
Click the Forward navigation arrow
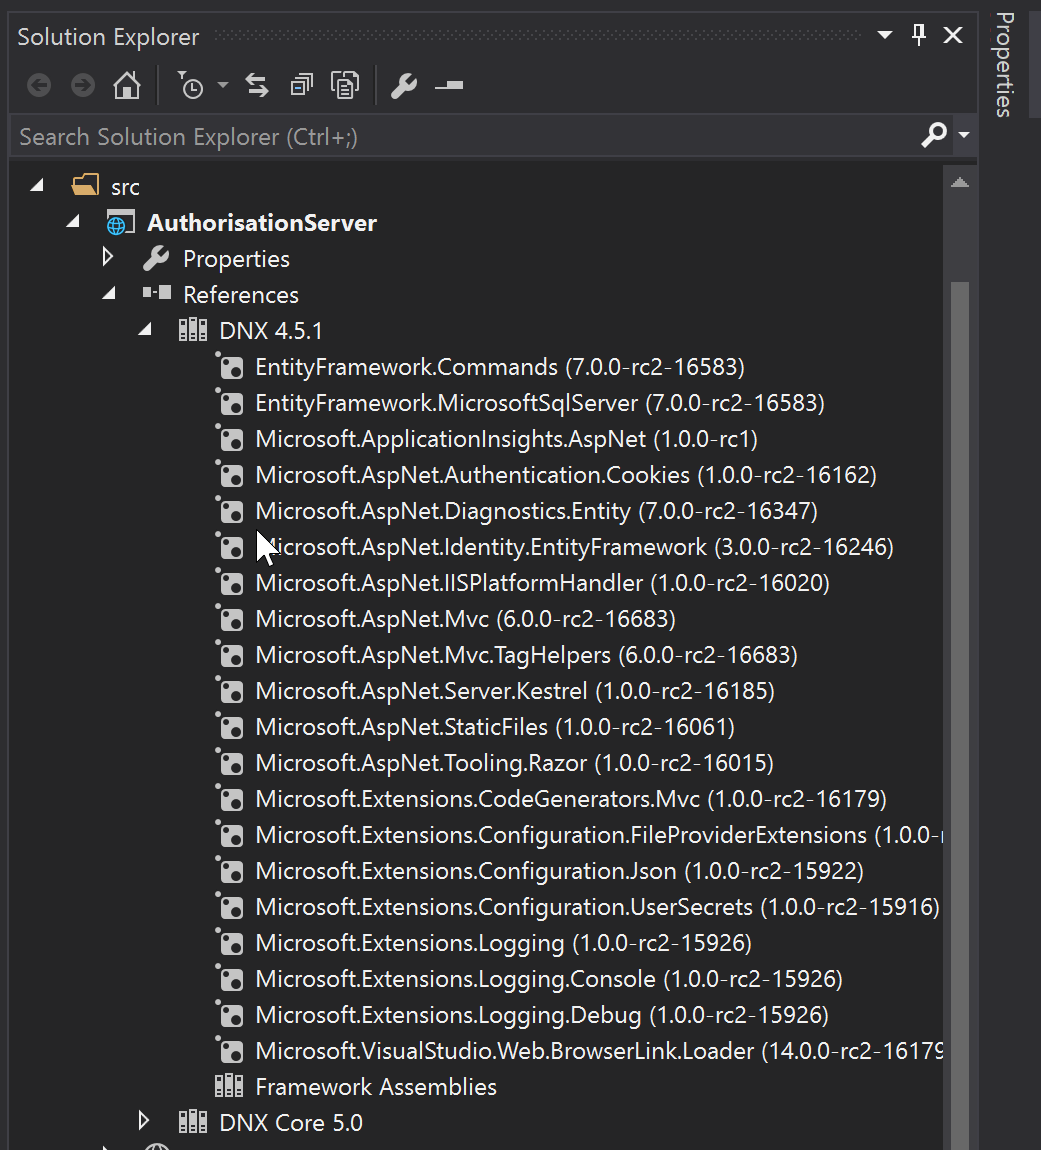pos(83,86)
